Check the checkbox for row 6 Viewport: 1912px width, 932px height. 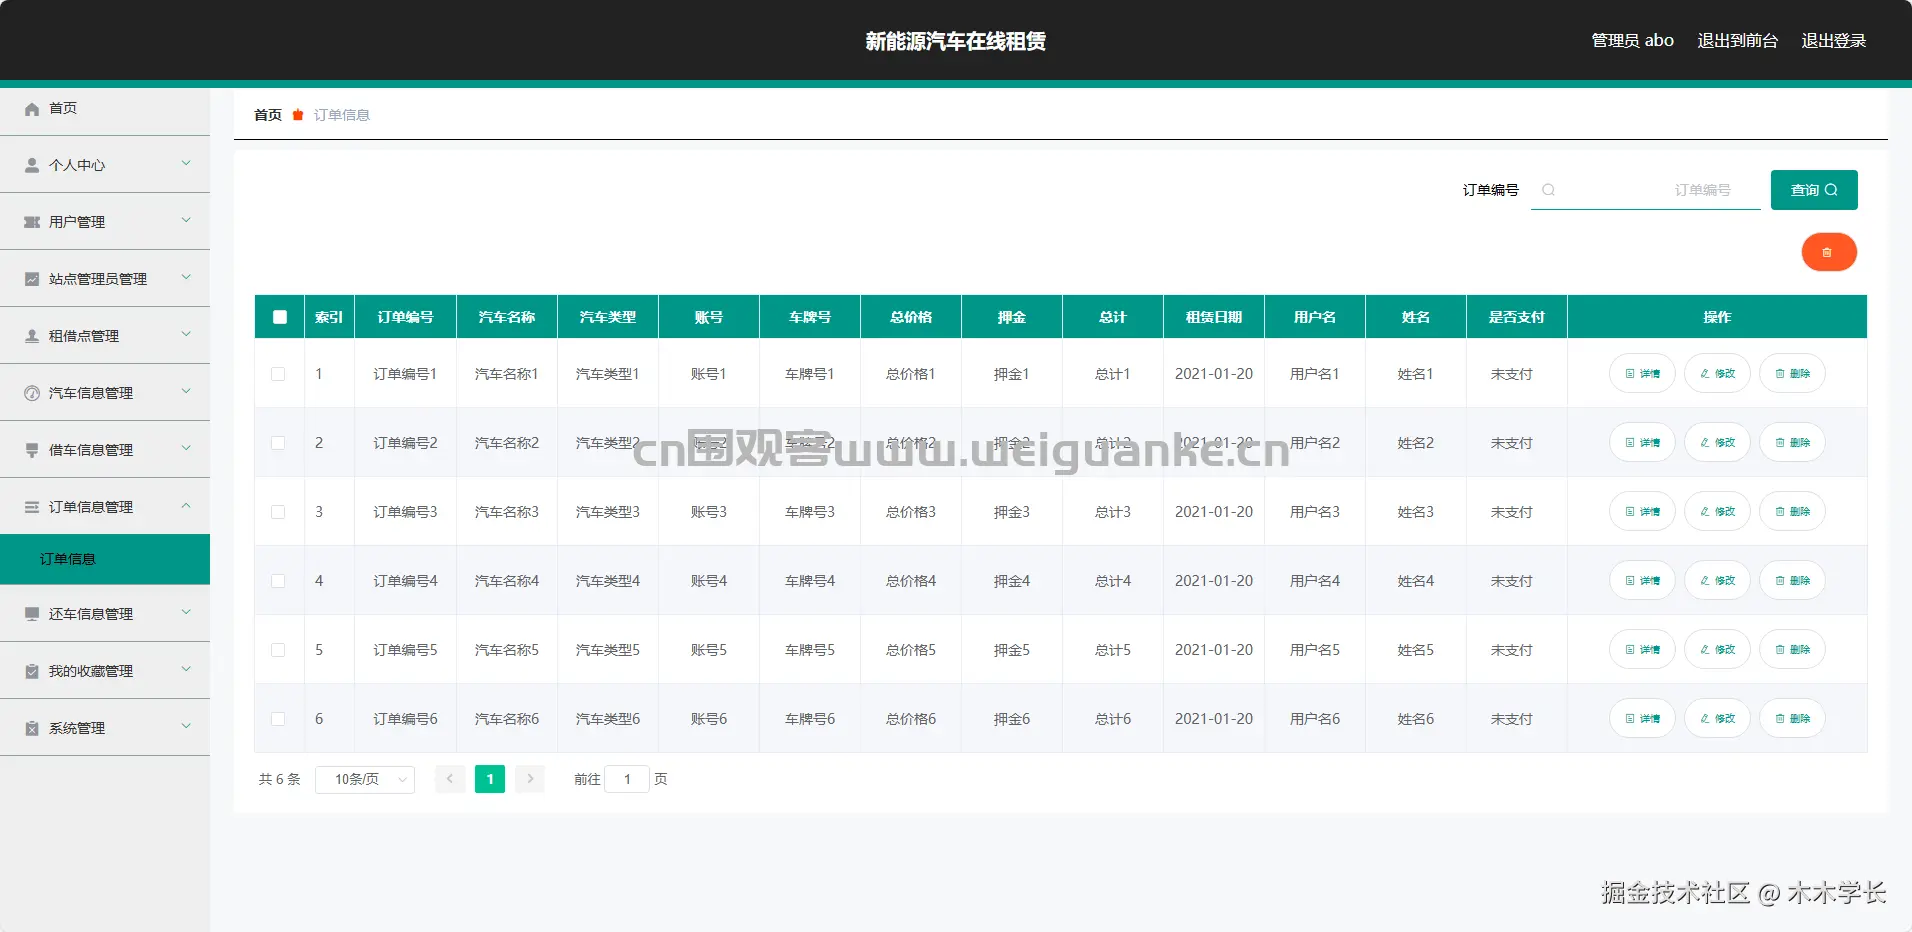(278, 719)
